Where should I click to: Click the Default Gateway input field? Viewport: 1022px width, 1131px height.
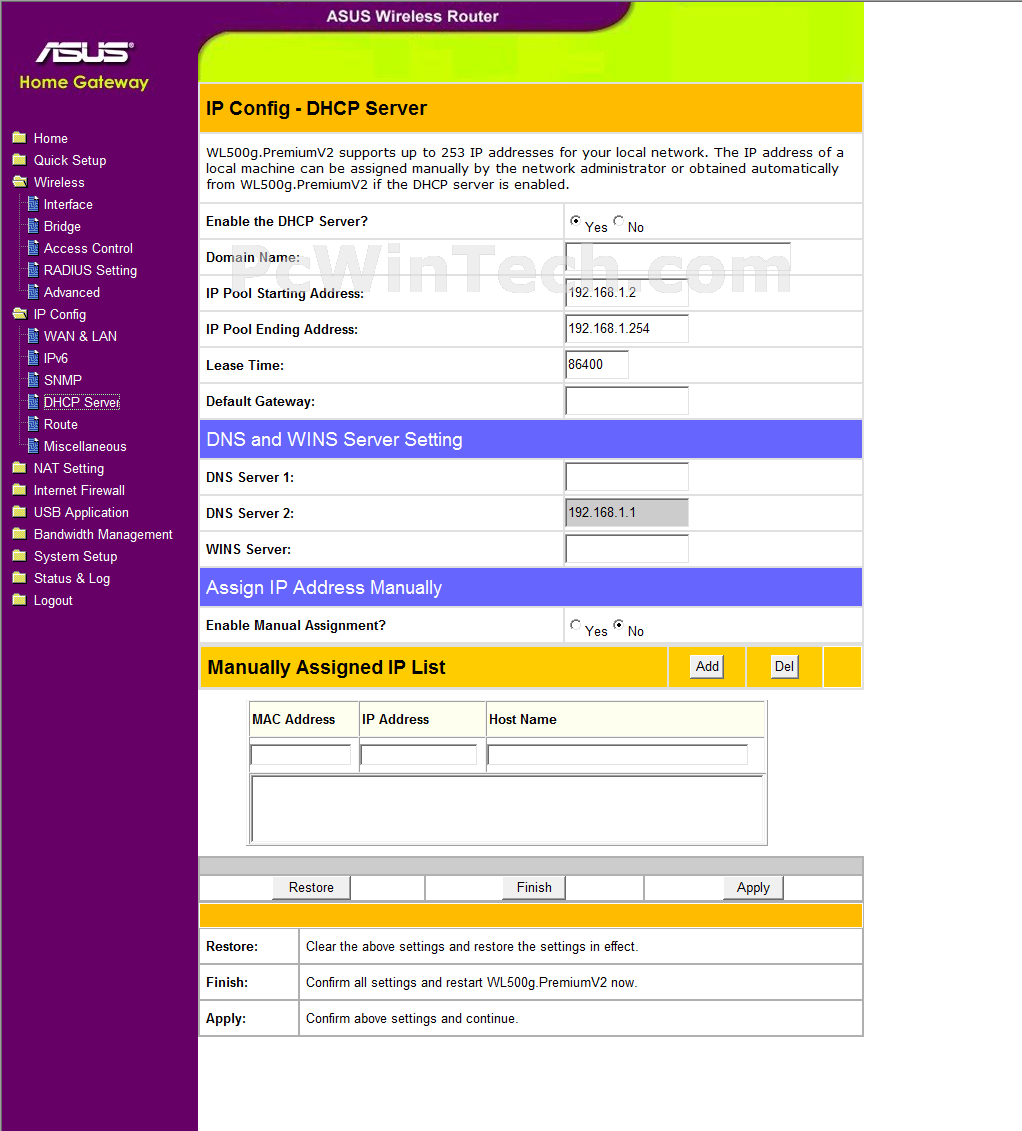627,400
